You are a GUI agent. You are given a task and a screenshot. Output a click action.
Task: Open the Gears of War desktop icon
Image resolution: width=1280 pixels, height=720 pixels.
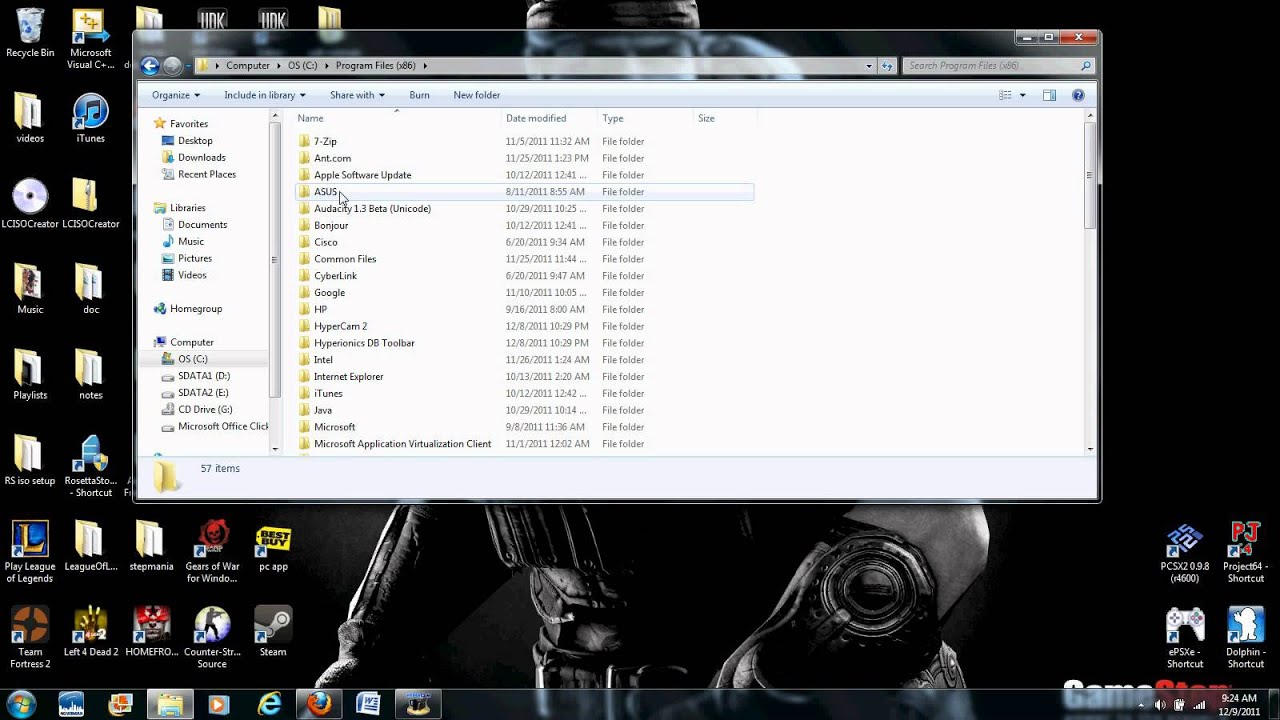tap(212, 551)
